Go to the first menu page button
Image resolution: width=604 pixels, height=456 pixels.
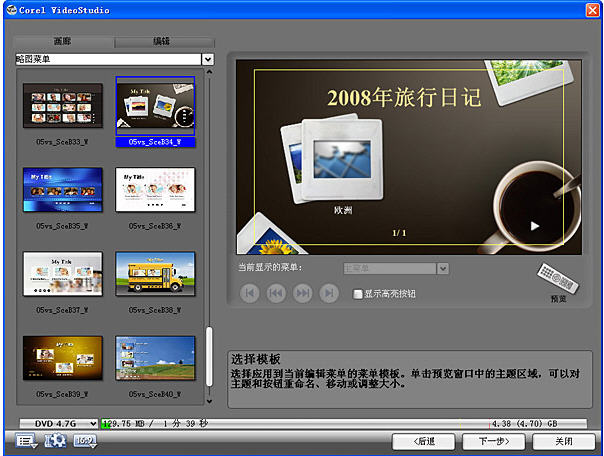[249, 293]
